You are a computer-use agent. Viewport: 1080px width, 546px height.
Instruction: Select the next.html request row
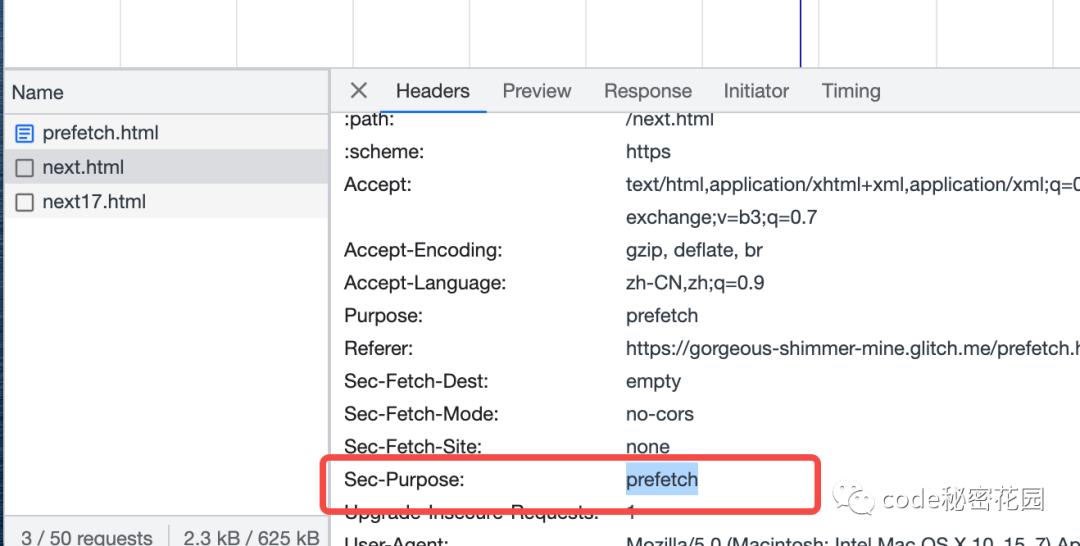tap(83, 167)
